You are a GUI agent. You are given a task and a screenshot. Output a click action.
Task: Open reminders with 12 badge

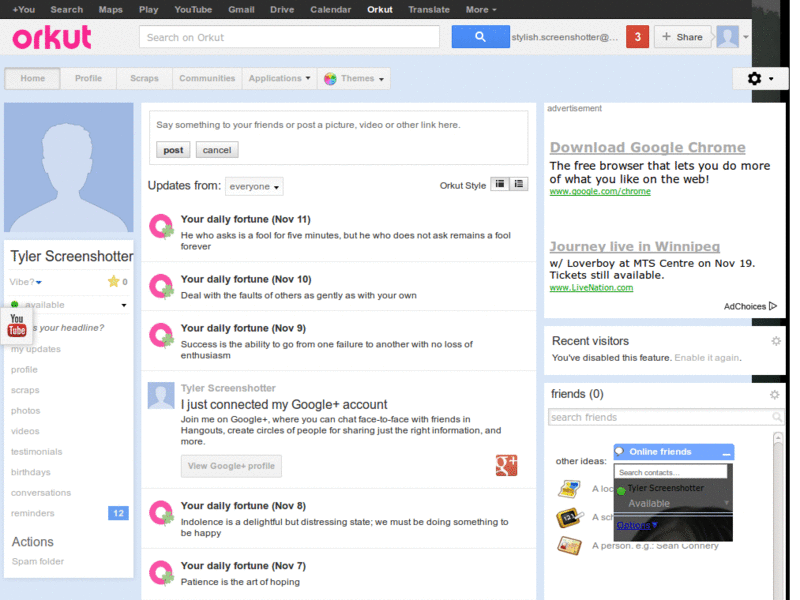[68, 513]
